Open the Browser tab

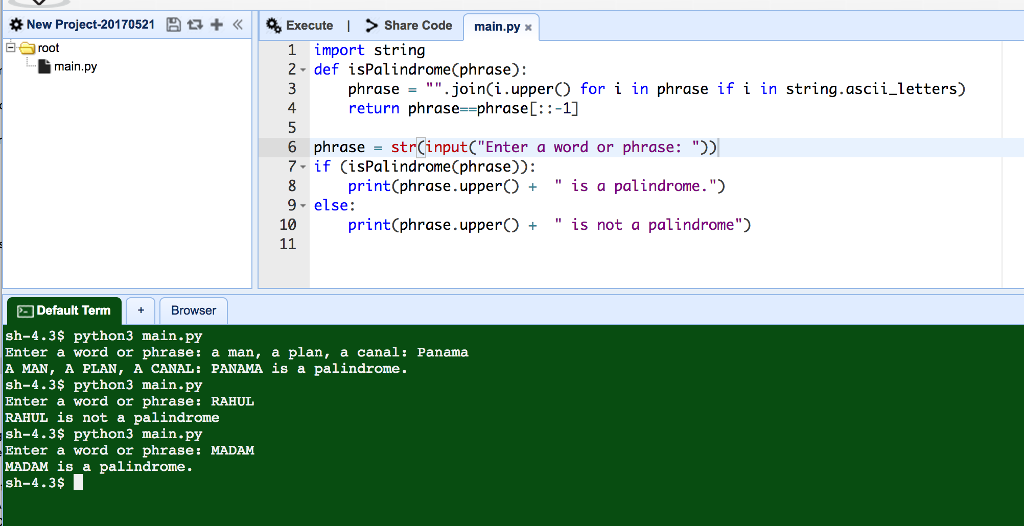click(x=193, y=311)
